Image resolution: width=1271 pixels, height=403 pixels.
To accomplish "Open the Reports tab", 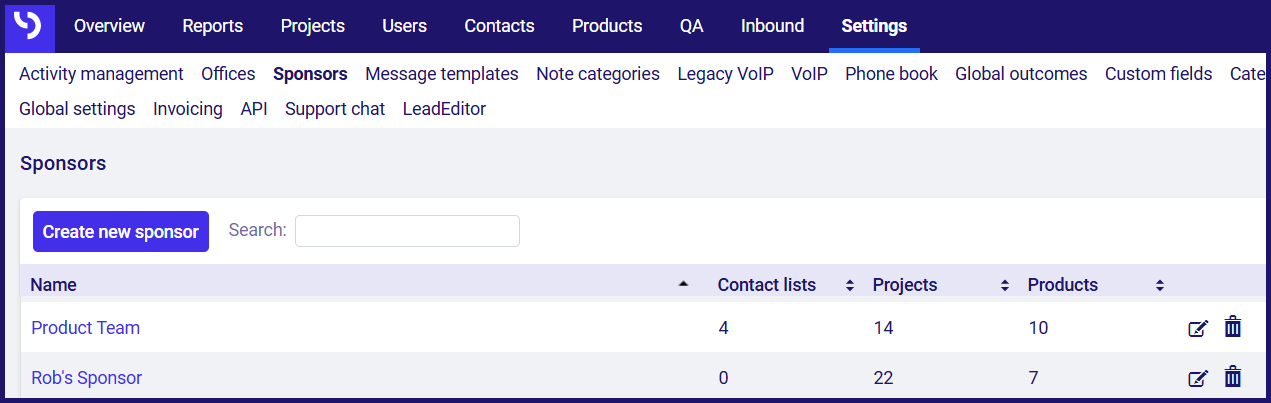I will pyautogui.click(x=212, y=26).
